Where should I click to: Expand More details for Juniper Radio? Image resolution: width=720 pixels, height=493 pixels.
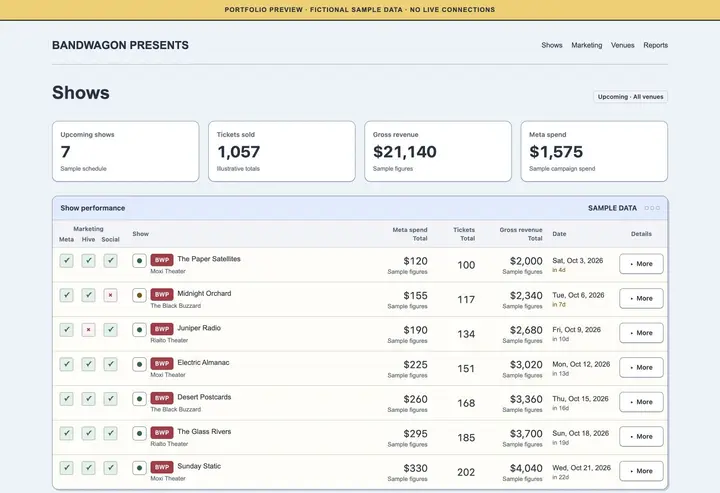(641, 333)
